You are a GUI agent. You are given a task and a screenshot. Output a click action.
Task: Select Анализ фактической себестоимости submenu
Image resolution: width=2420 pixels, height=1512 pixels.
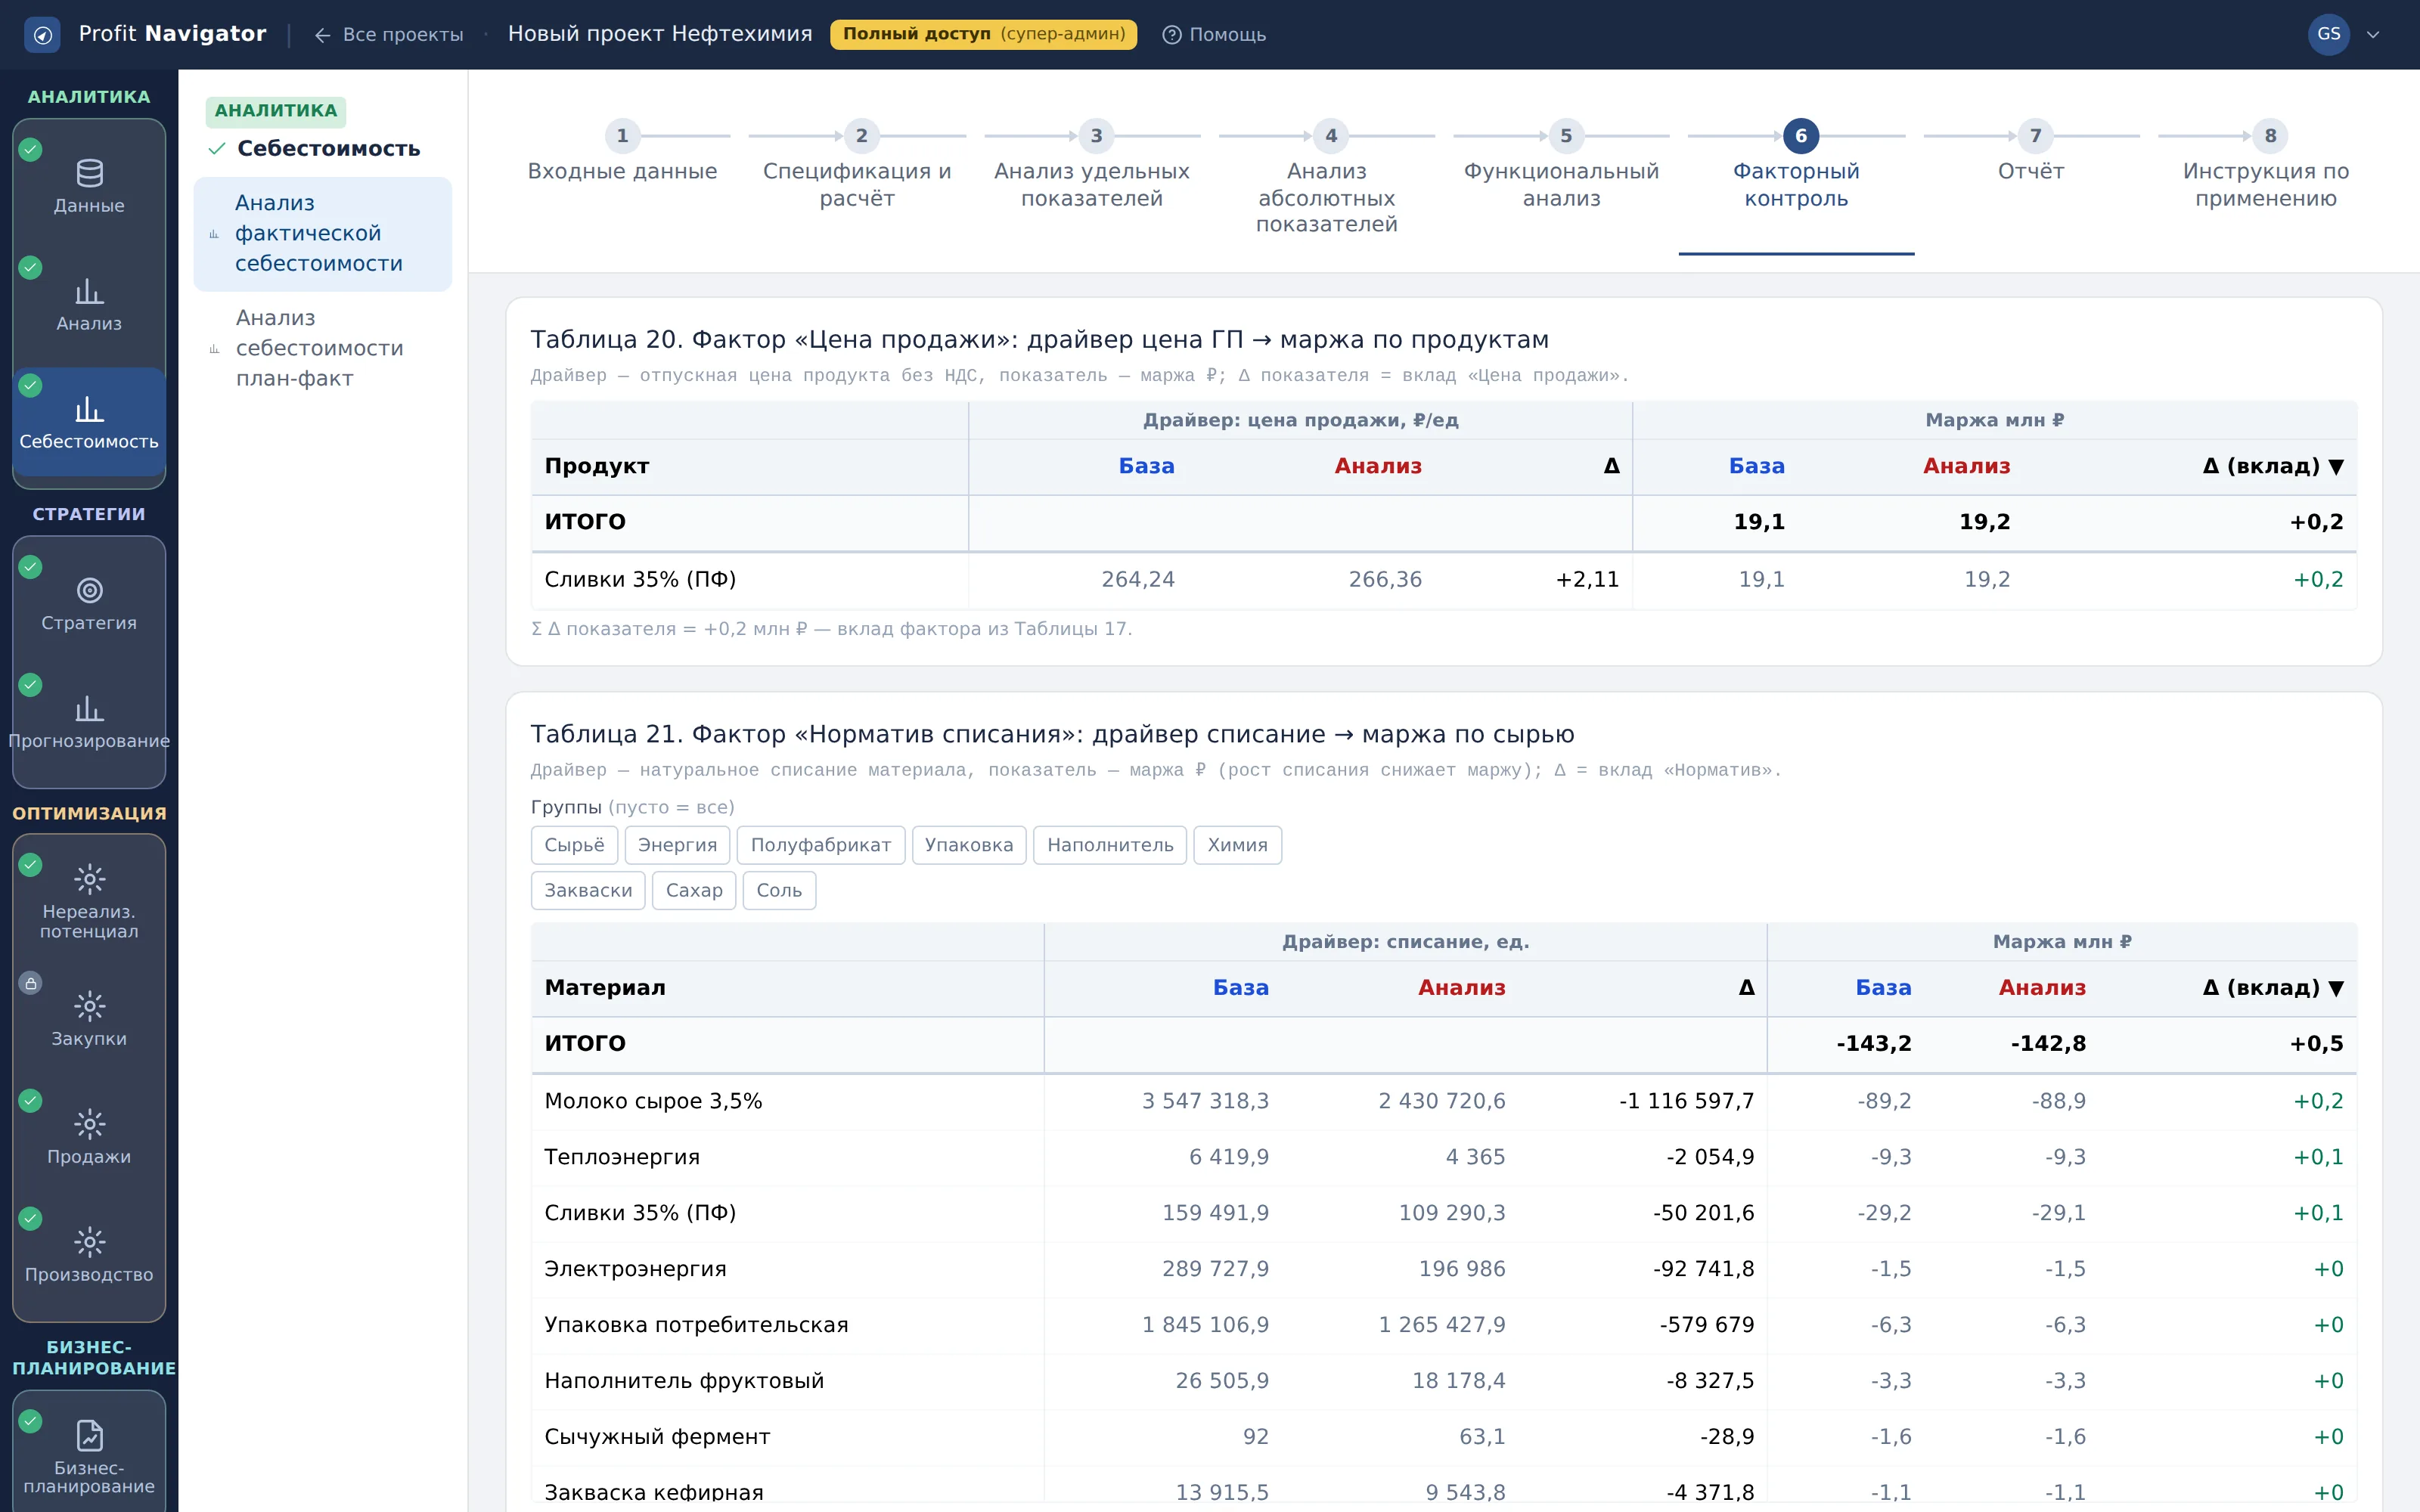(322, 234)
